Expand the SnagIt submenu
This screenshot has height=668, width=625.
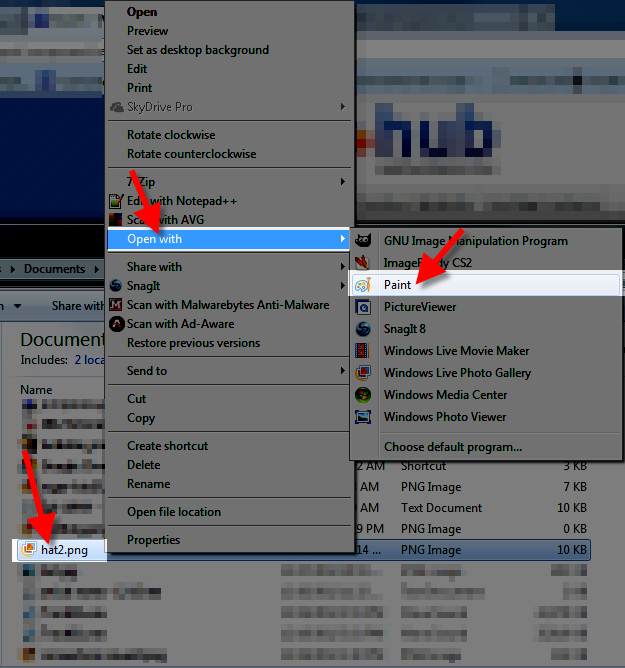[x=343, y=286]
